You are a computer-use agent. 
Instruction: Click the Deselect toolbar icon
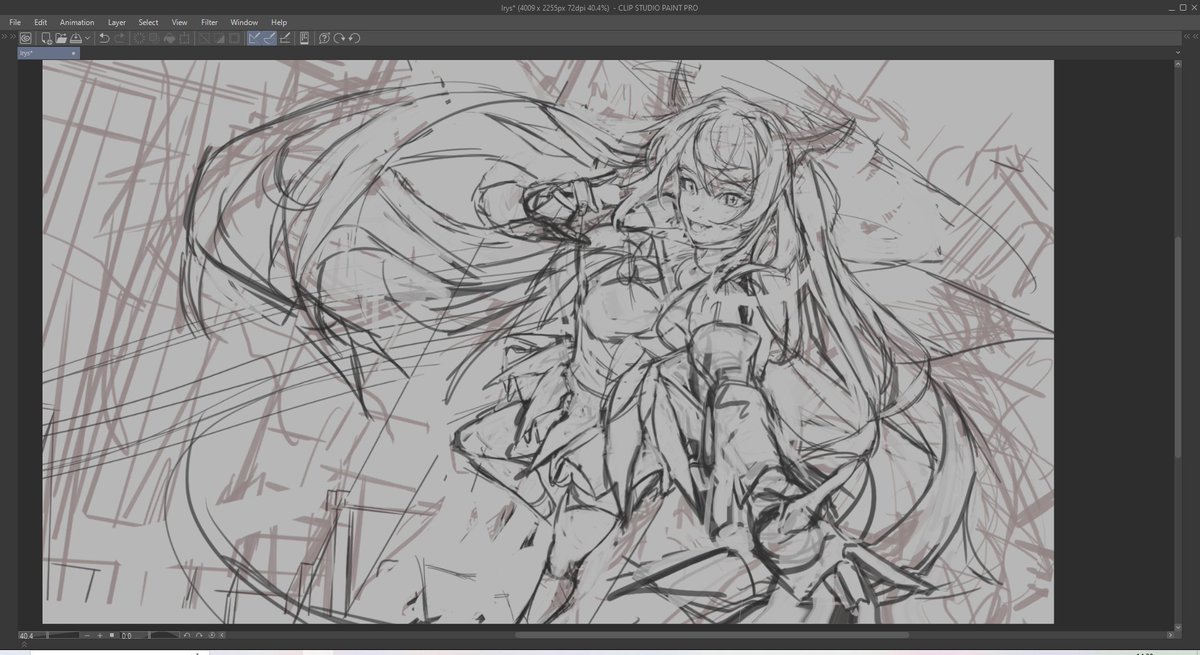click(x=204, y=38)
